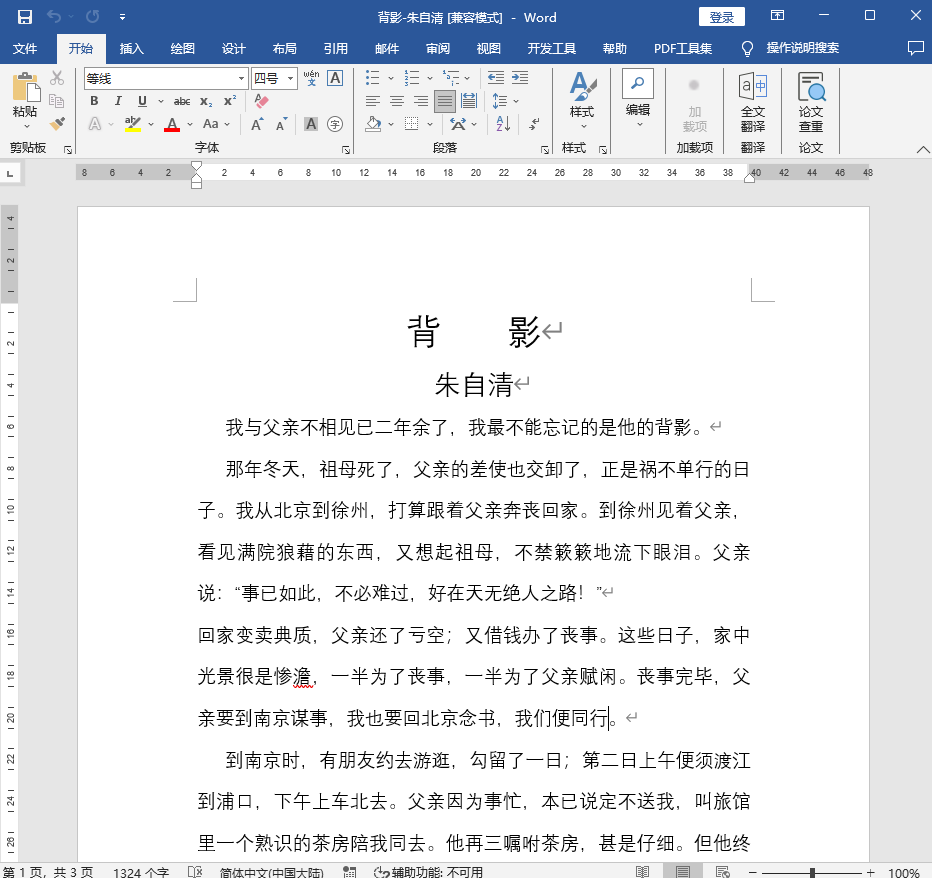Image resolution: width=932 pixels, height=878 pixels.
Task: Switch to the 设计 Design tab
Action: [234, 49]
